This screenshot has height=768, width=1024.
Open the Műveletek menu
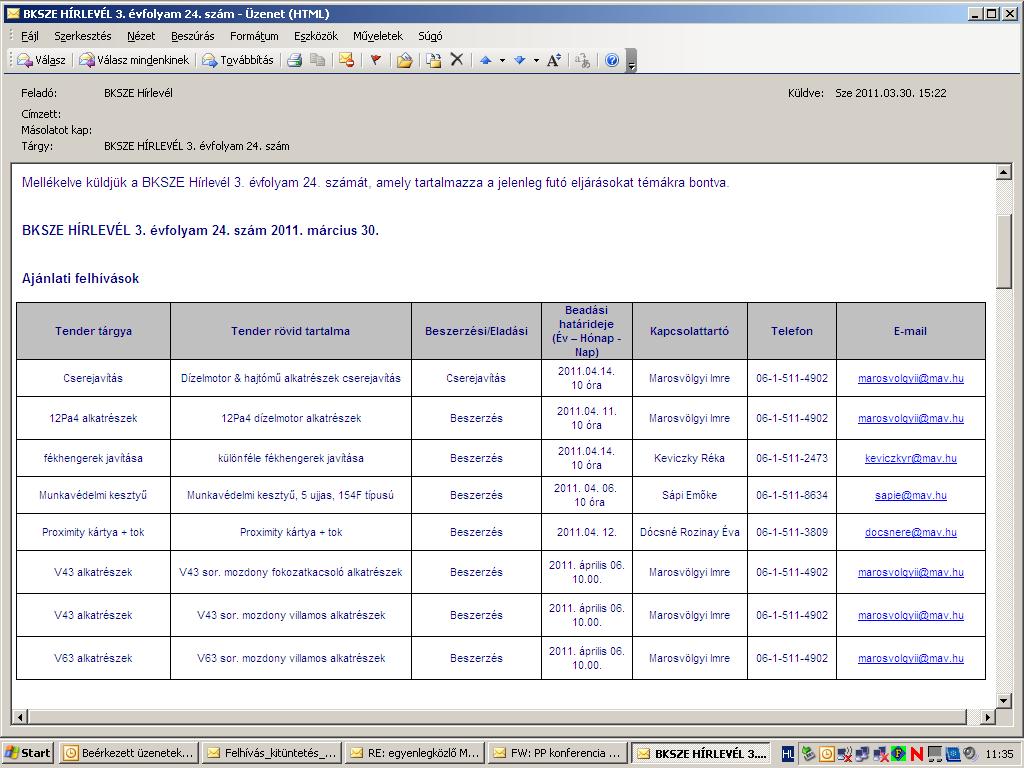click(x=378, y=36)
